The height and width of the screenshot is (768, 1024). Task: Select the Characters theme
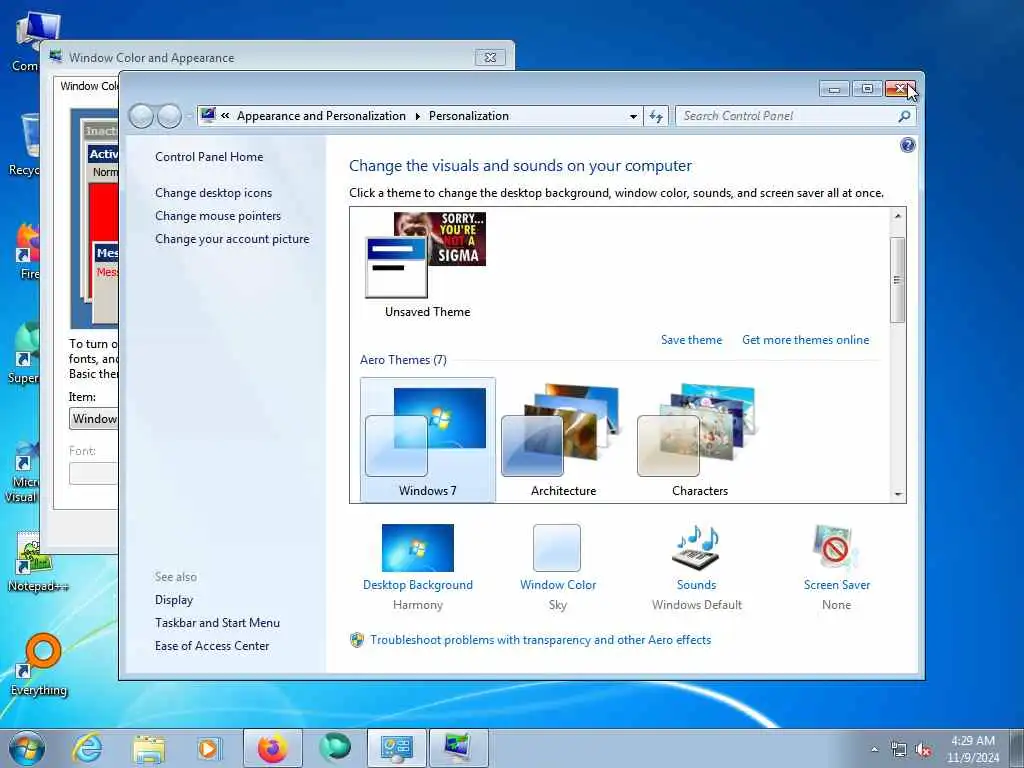699,440
